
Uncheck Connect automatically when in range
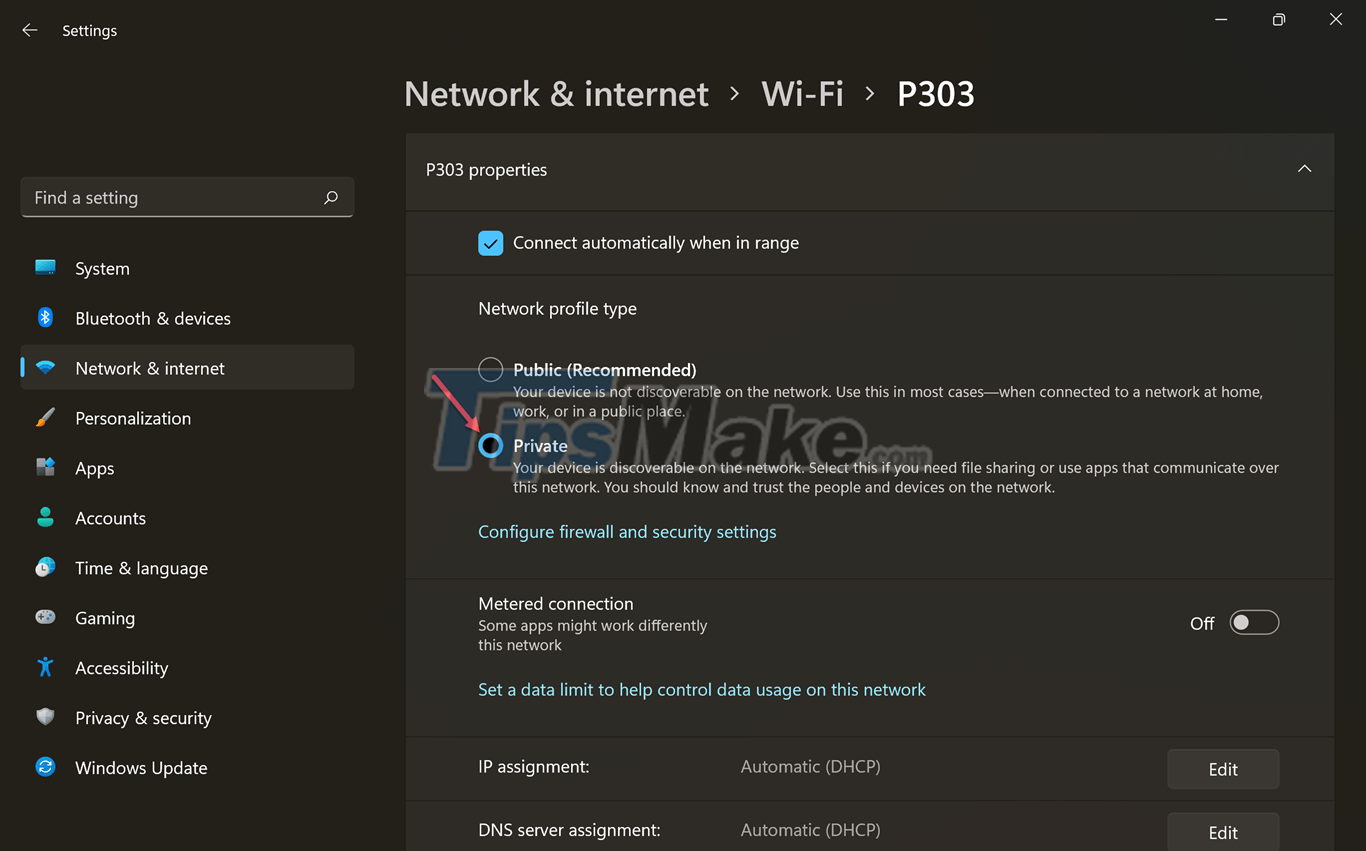[490, 242]
